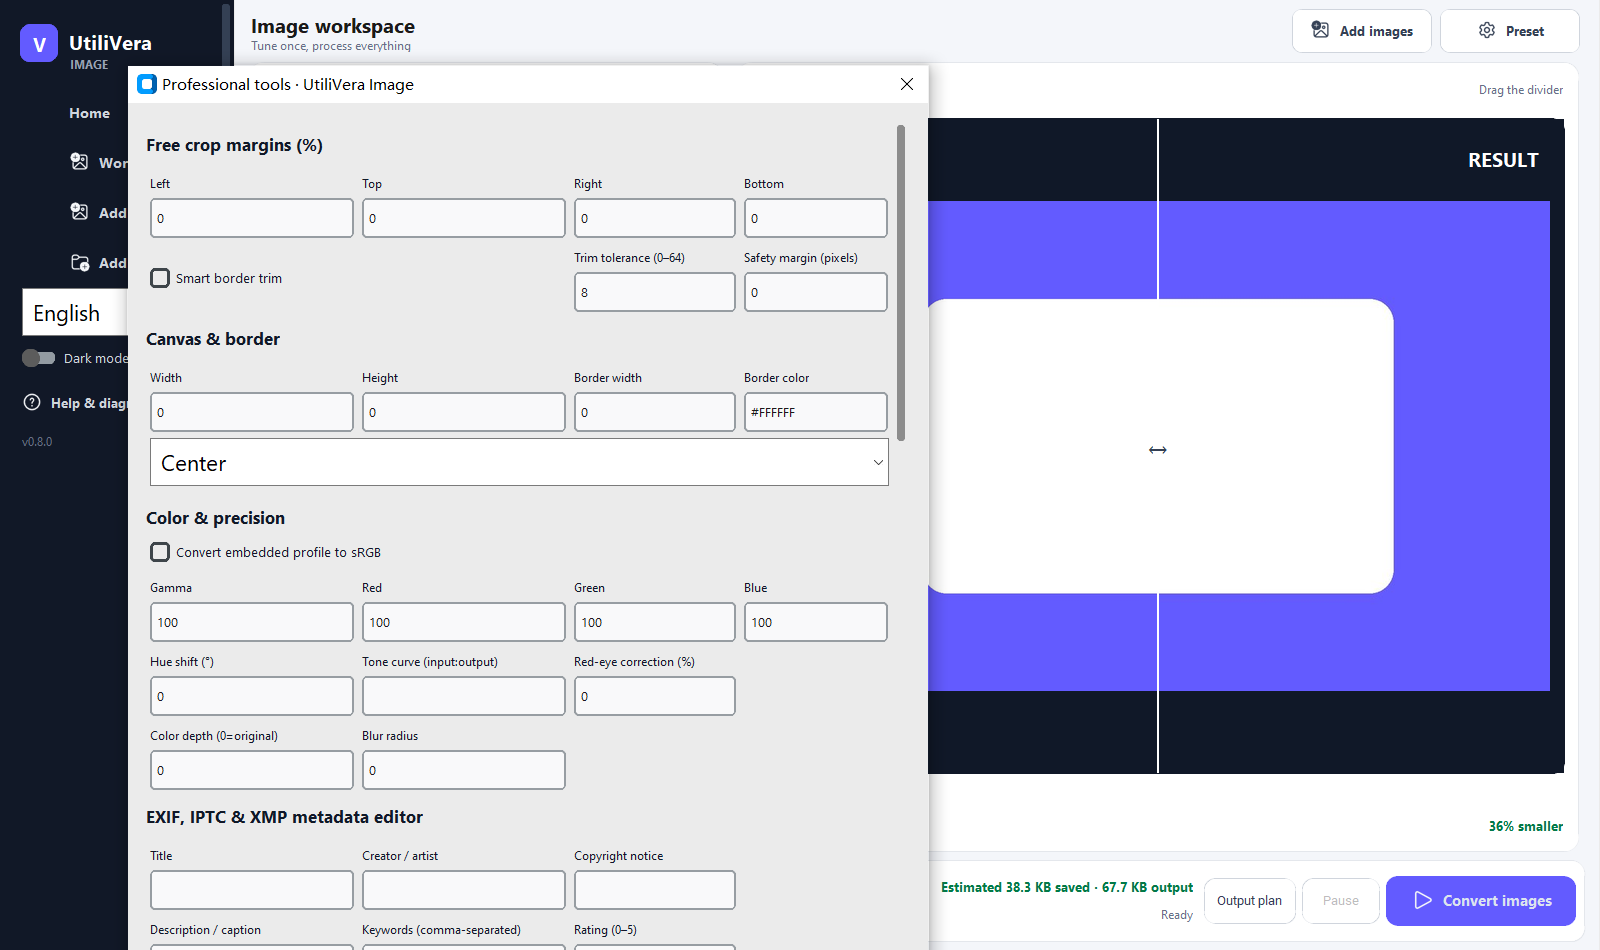Click the Add images sidebar icon

tap(80, 211)
